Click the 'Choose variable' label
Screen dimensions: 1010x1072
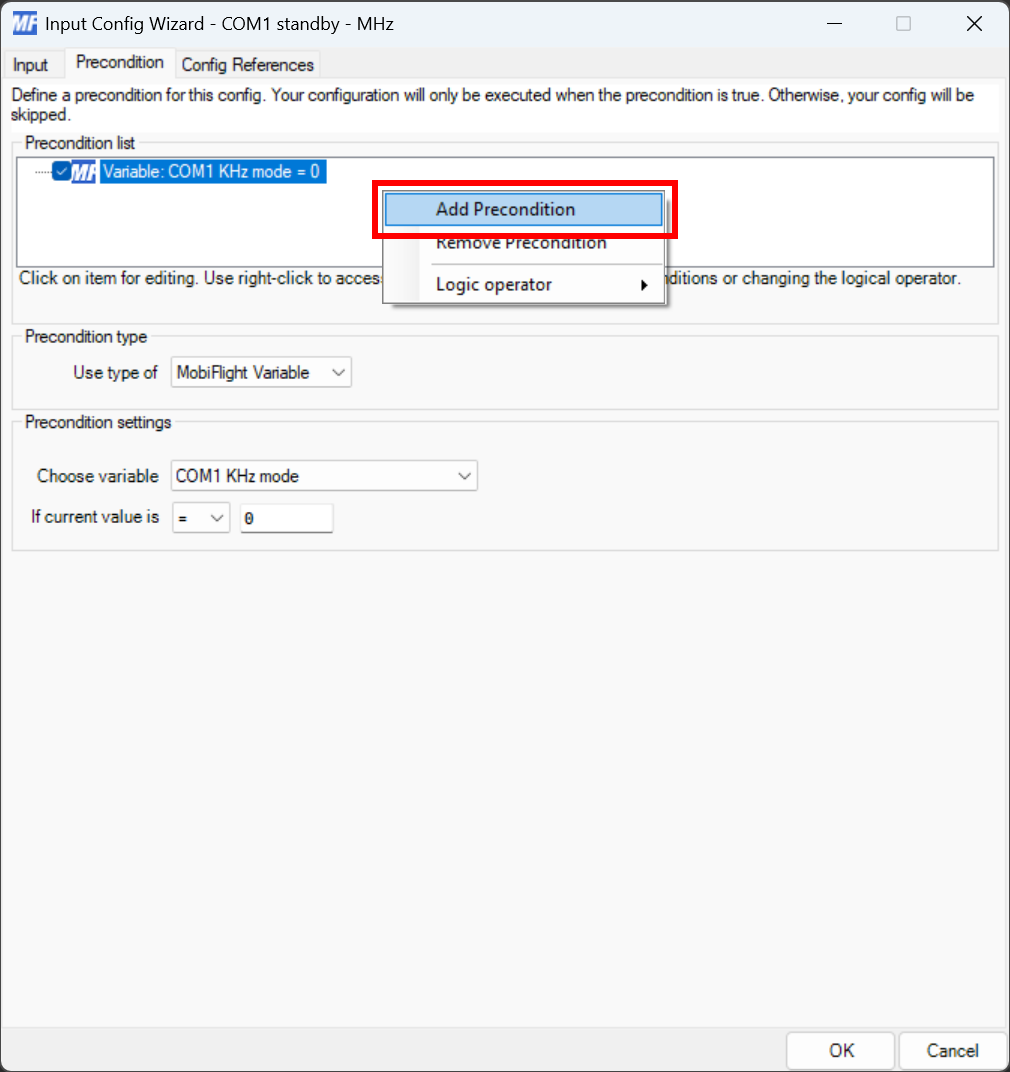pyautogui.click(x=98, y=476)
